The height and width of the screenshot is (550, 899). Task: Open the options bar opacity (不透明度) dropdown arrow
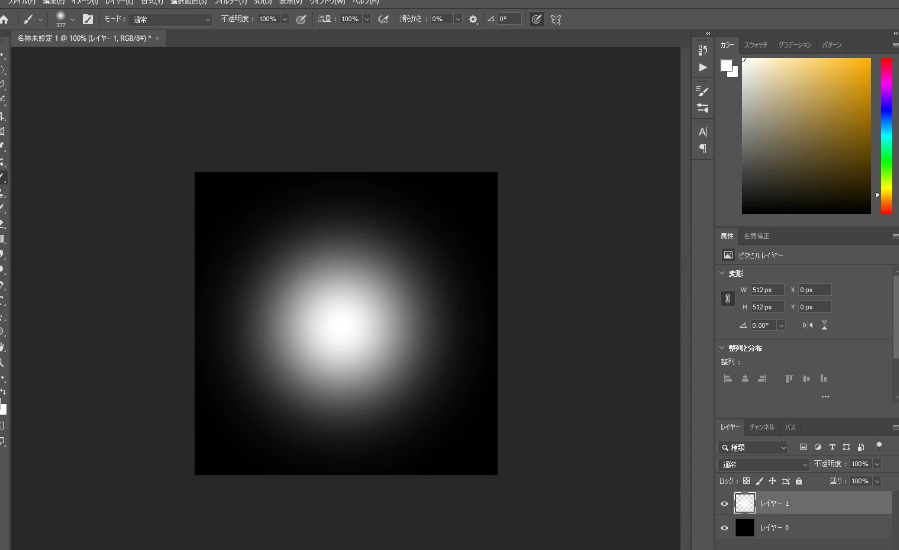point(284,19)
